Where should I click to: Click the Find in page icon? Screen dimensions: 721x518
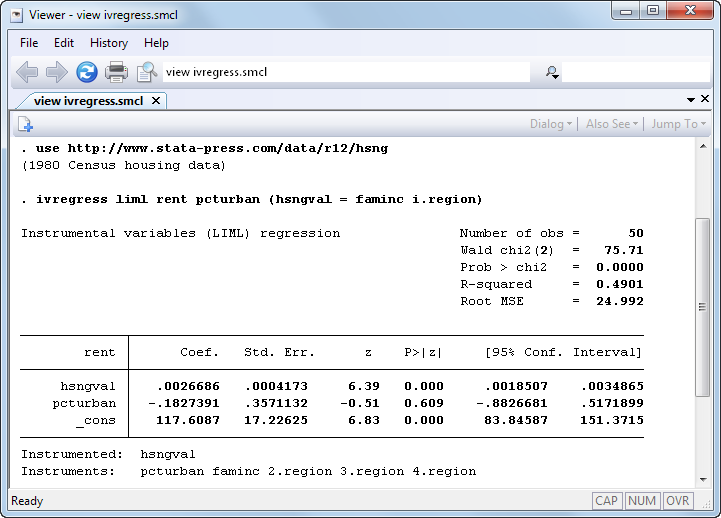point(147,72)
